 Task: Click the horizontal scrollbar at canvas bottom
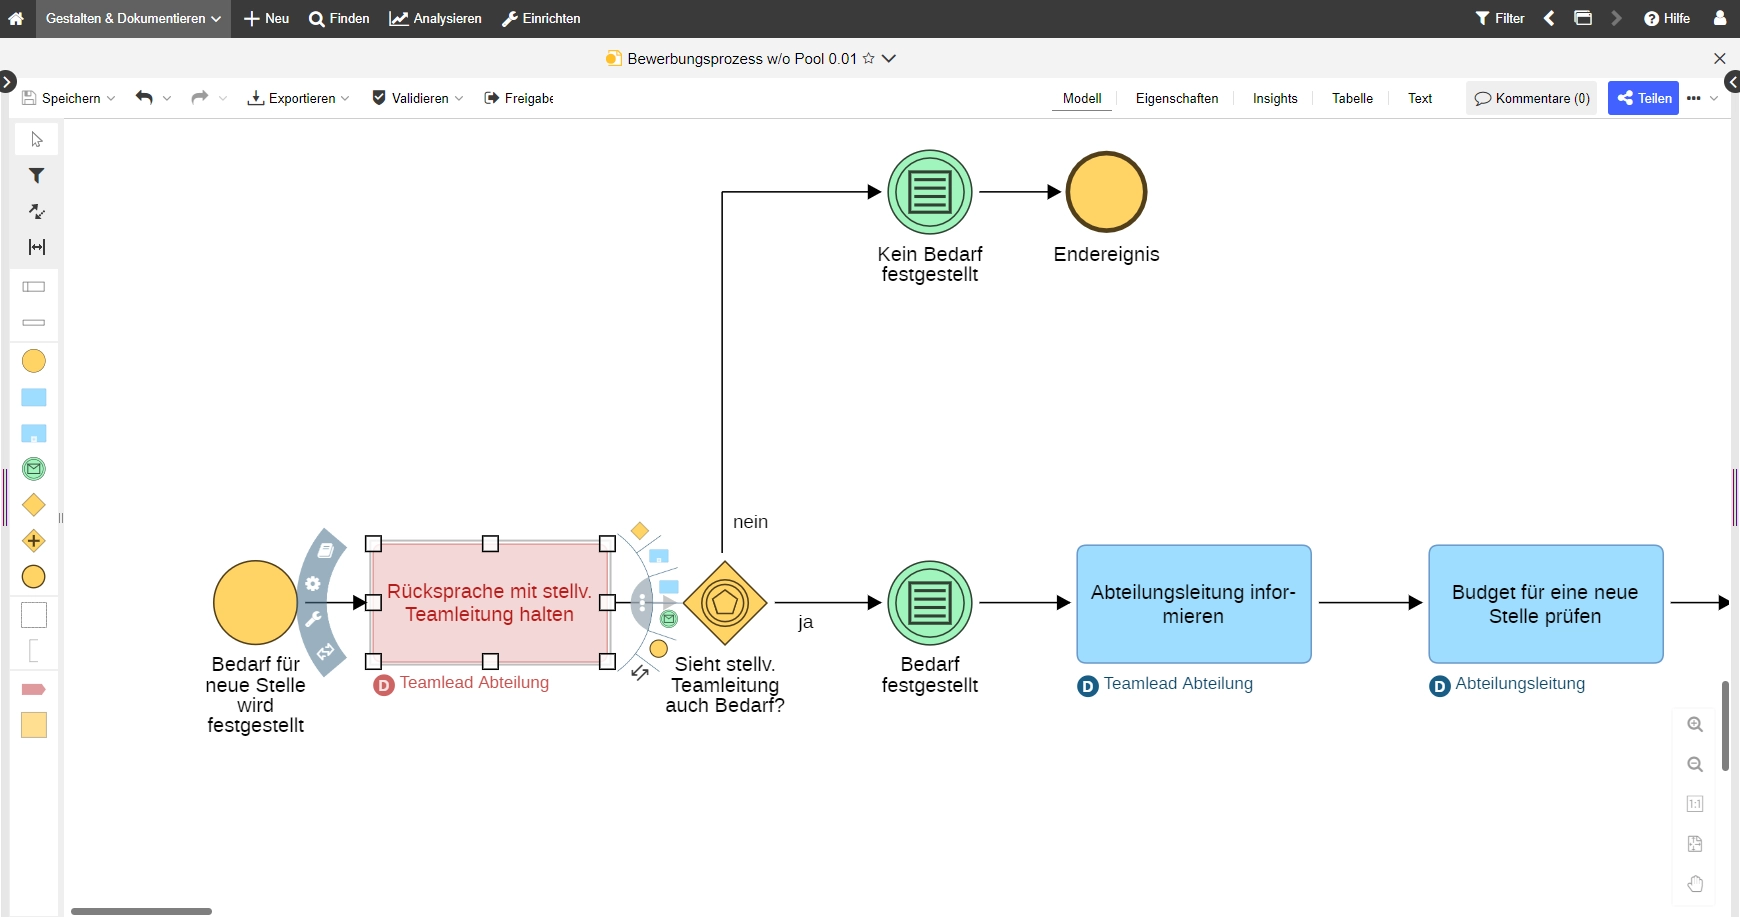point(141,911)
